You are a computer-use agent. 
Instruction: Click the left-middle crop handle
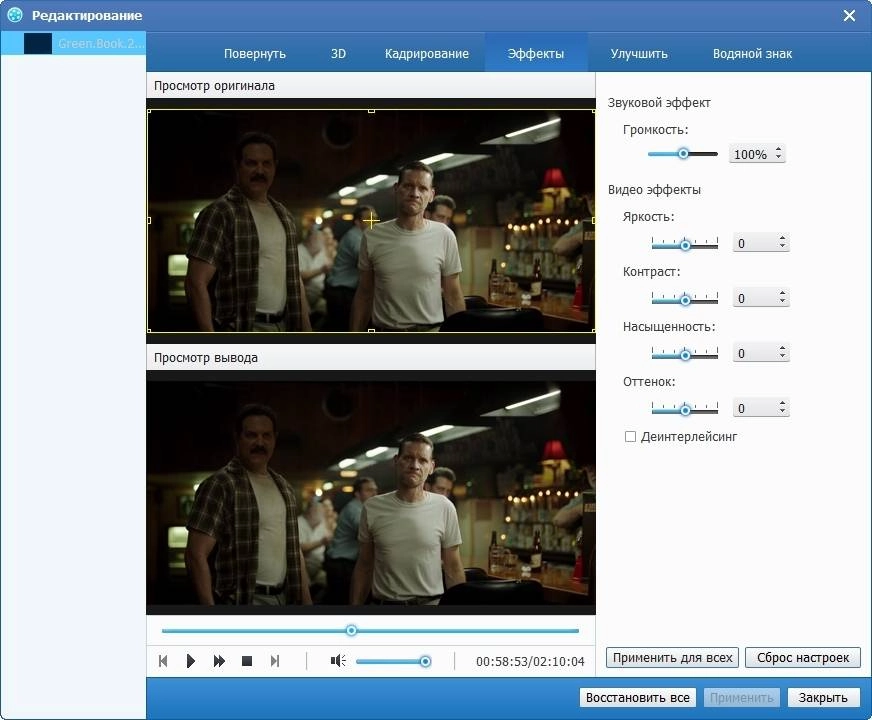[149, 221]
